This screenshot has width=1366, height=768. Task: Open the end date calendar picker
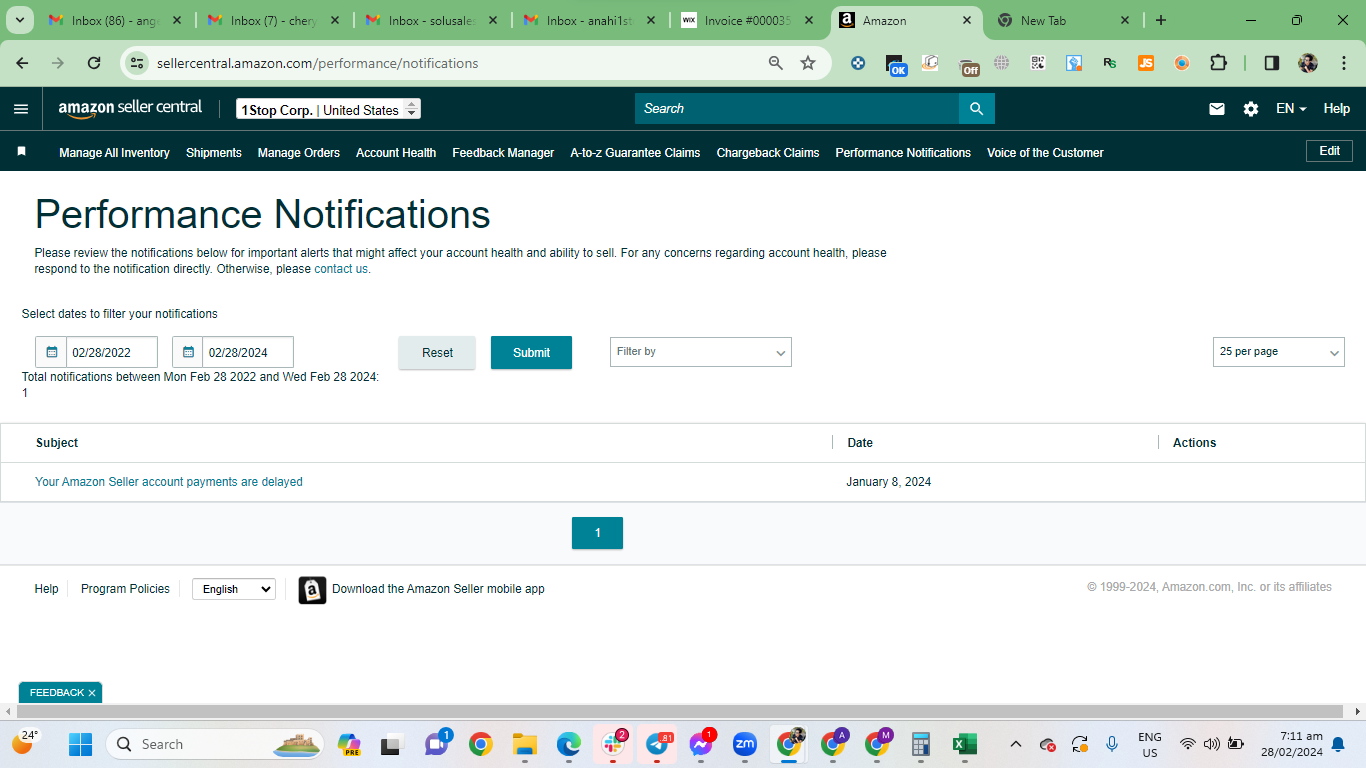(x=188, y=352)
